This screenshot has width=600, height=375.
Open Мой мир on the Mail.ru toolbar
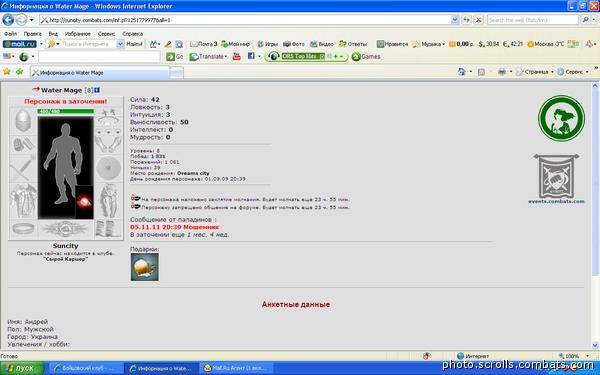pos(235,44)
